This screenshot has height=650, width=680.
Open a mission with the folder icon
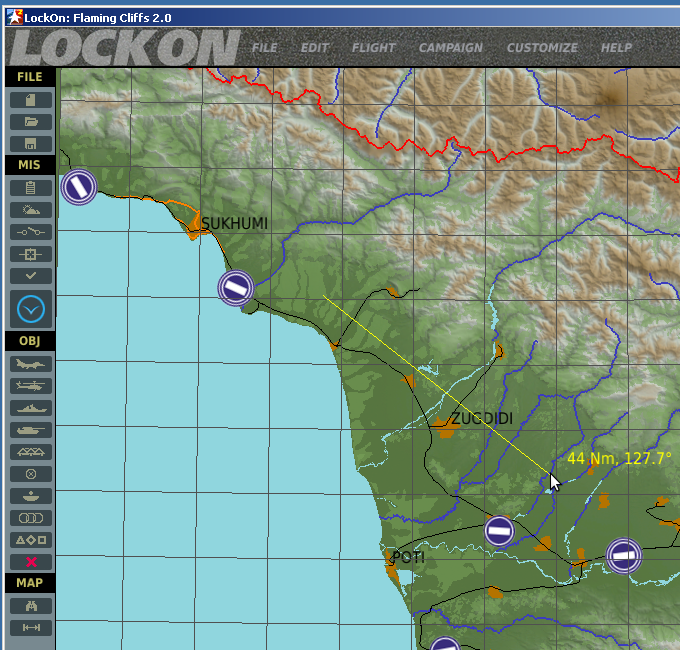[x=31, y=122]
